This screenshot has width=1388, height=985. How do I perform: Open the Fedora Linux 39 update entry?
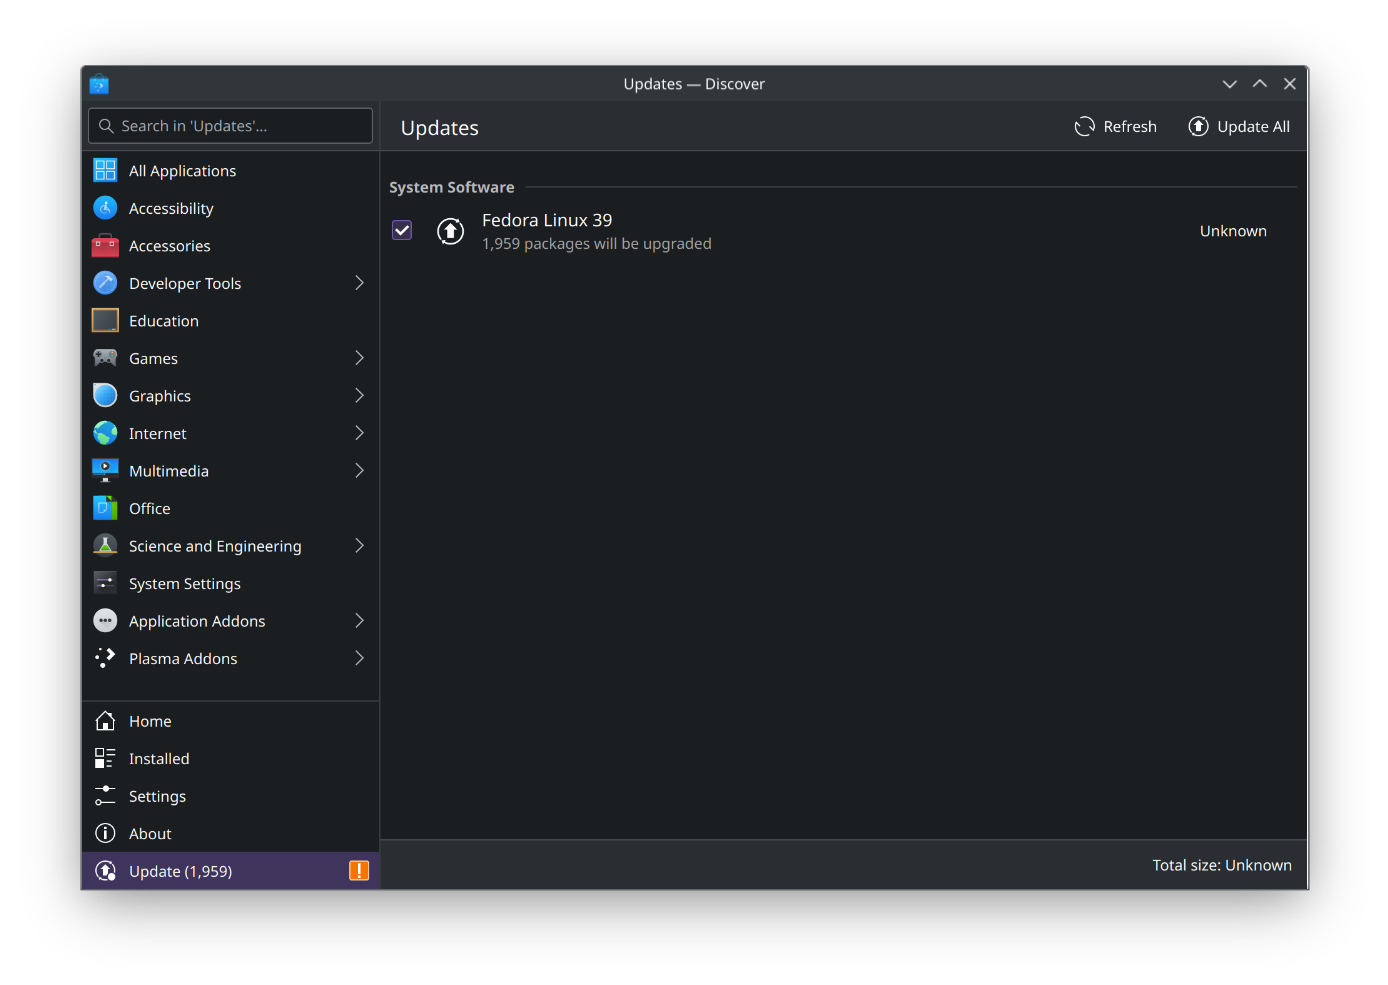click(x=843, y=231)
